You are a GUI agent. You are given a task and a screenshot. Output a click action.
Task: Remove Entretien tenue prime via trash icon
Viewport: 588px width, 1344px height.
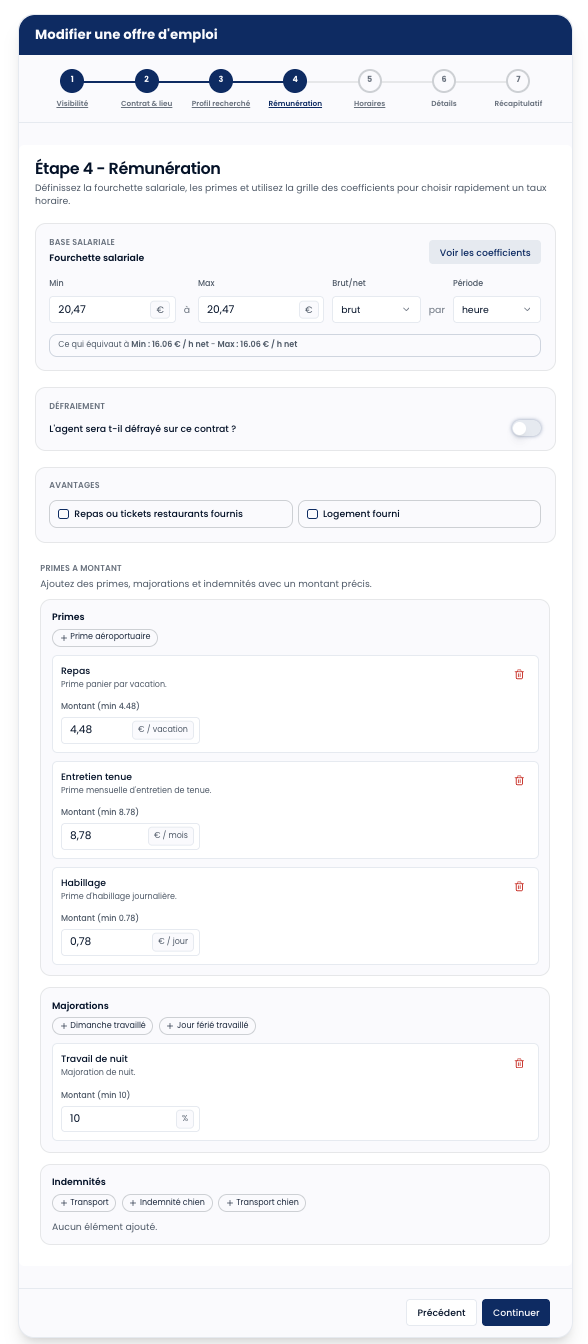pyautogui.click(x=519, y=780)
